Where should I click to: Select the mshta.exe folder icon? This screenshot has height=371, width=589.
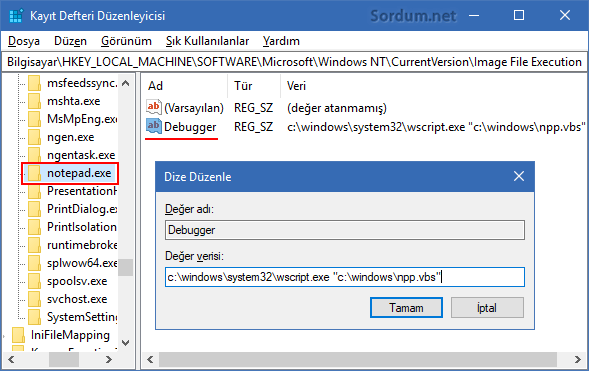(x=34, y=101)
